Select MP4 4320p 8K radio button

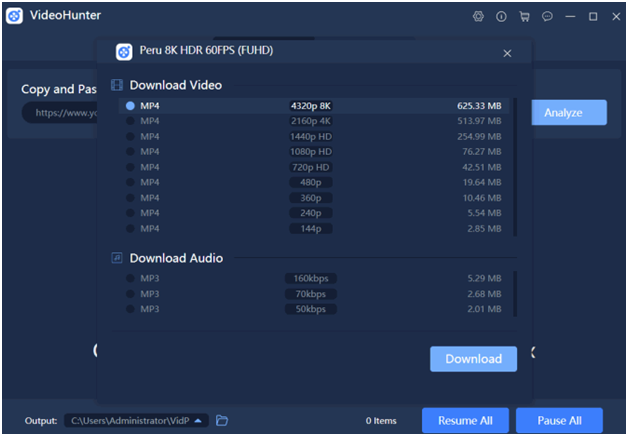[x=130, y=106]
